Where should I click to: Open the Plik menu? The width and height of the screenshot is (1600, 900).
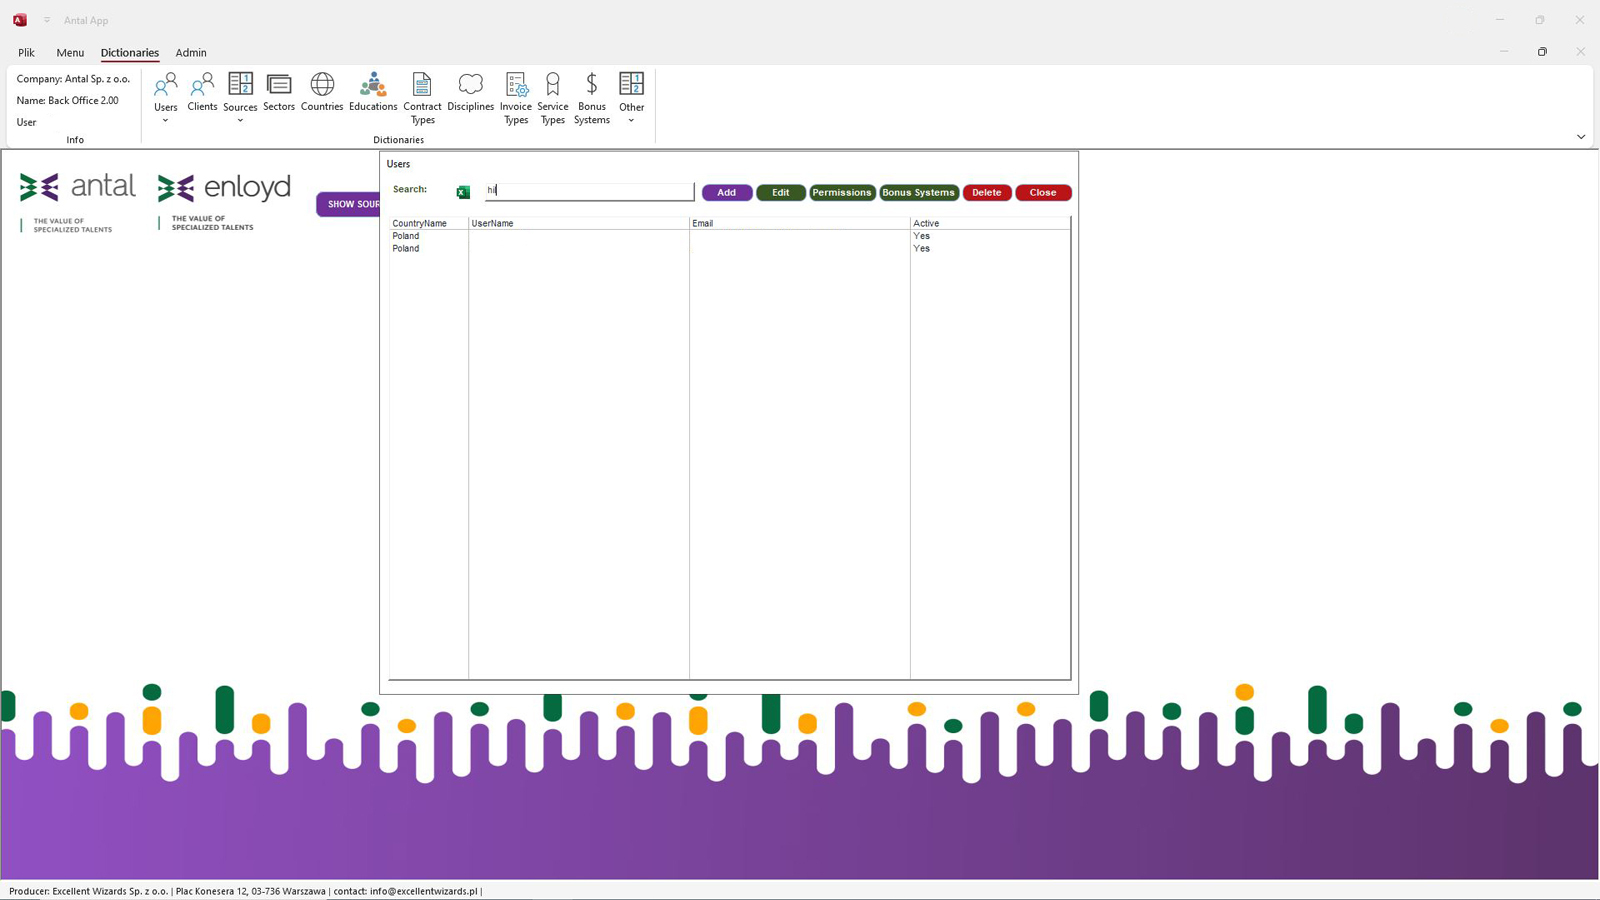(26, 53)
